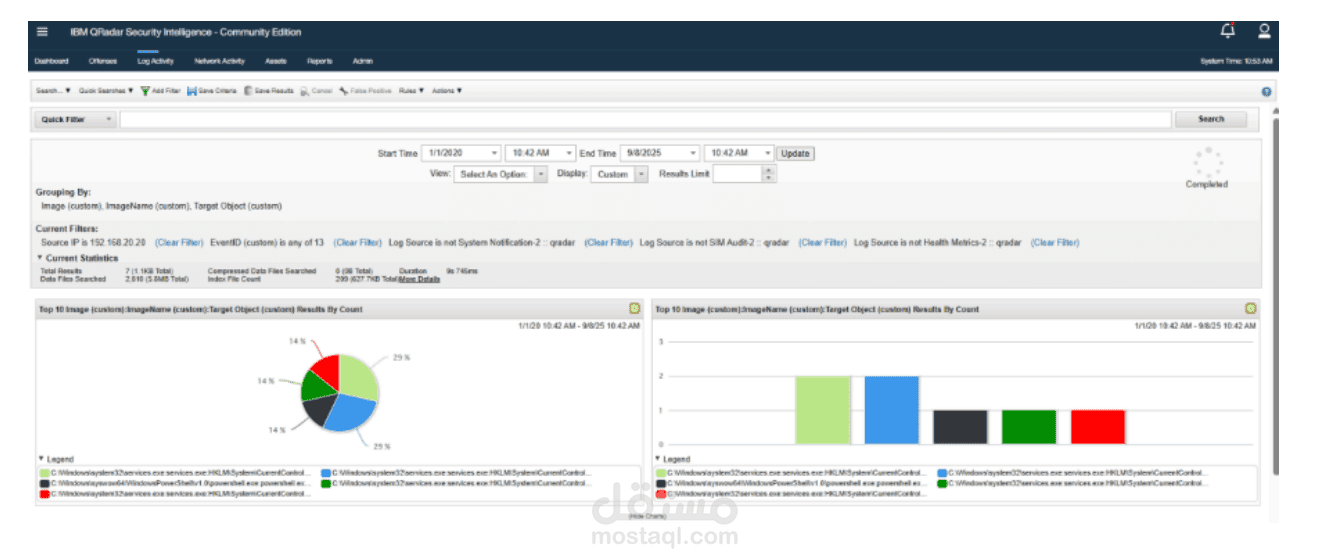Image resolution: width=1330 pixels, height=560 pixels.
Task: Open the Search... dropdown menu
Action: tap(53, 91)
